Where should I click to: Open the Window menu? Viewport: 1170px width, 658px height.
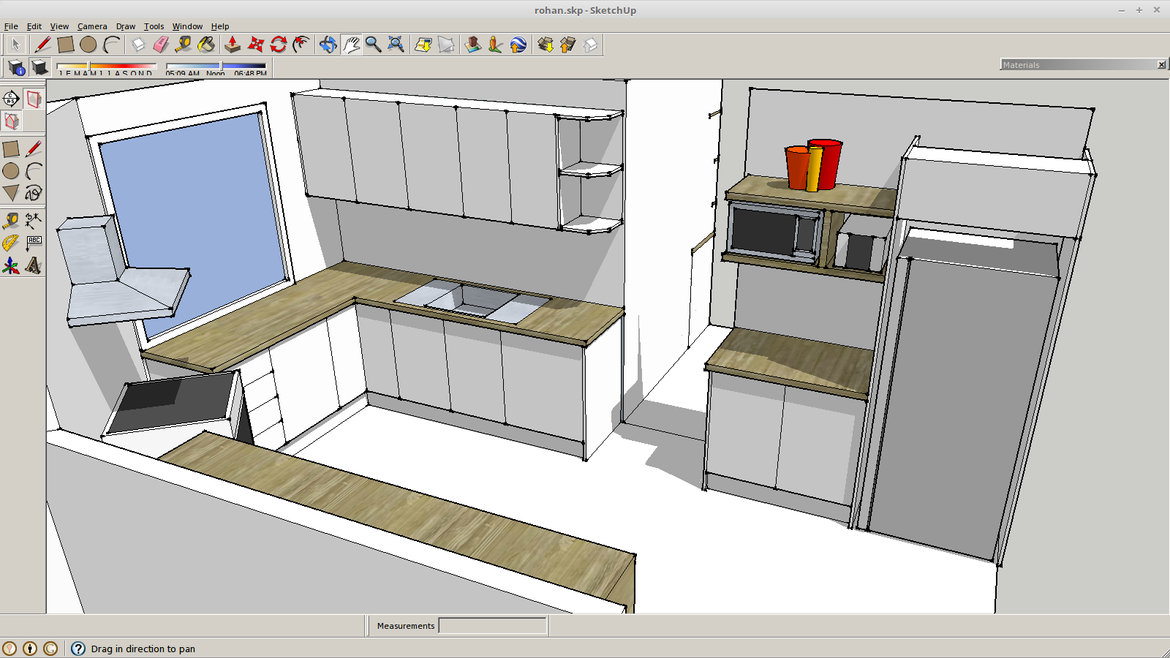(187, 26)
